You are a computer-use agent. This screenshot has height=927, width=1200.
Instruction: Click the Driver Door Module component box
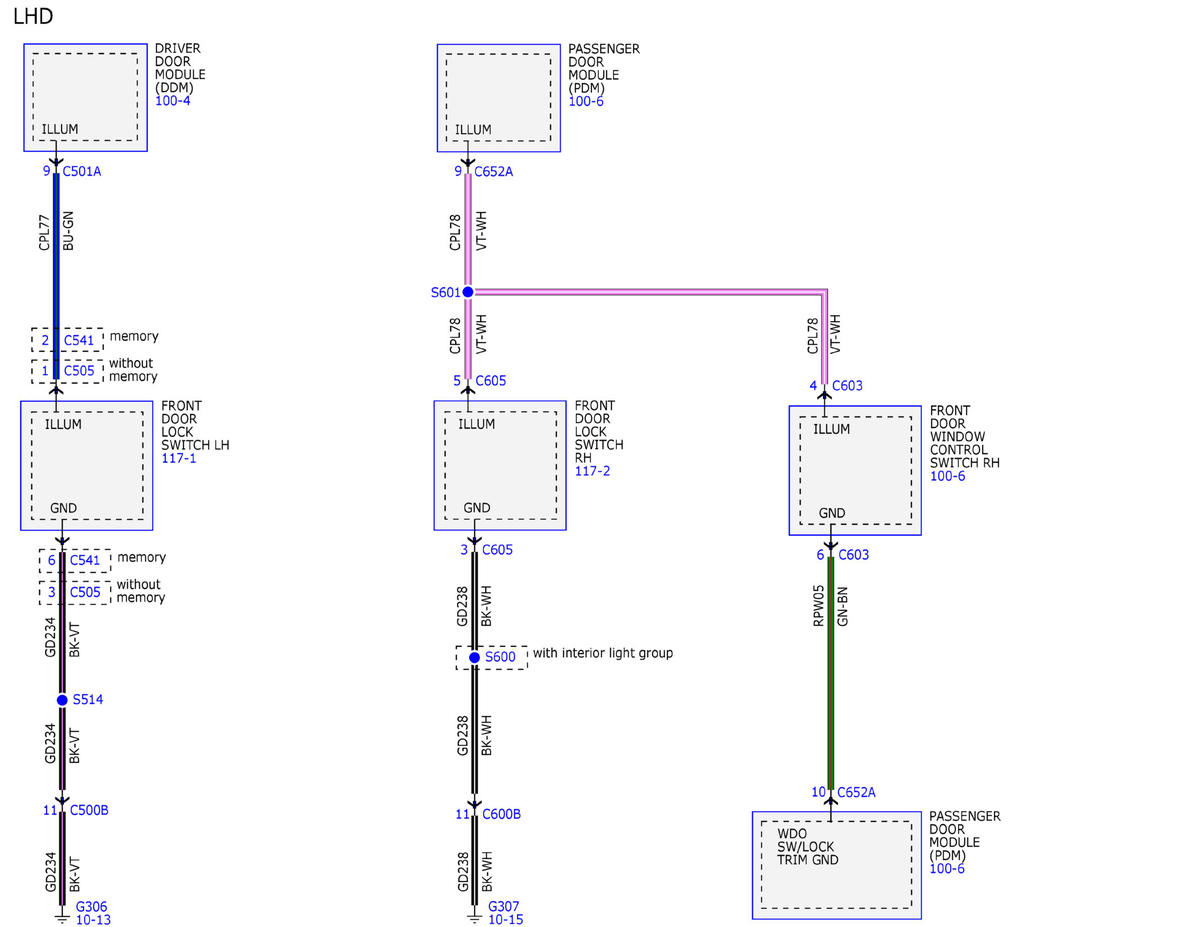point(85,97)
